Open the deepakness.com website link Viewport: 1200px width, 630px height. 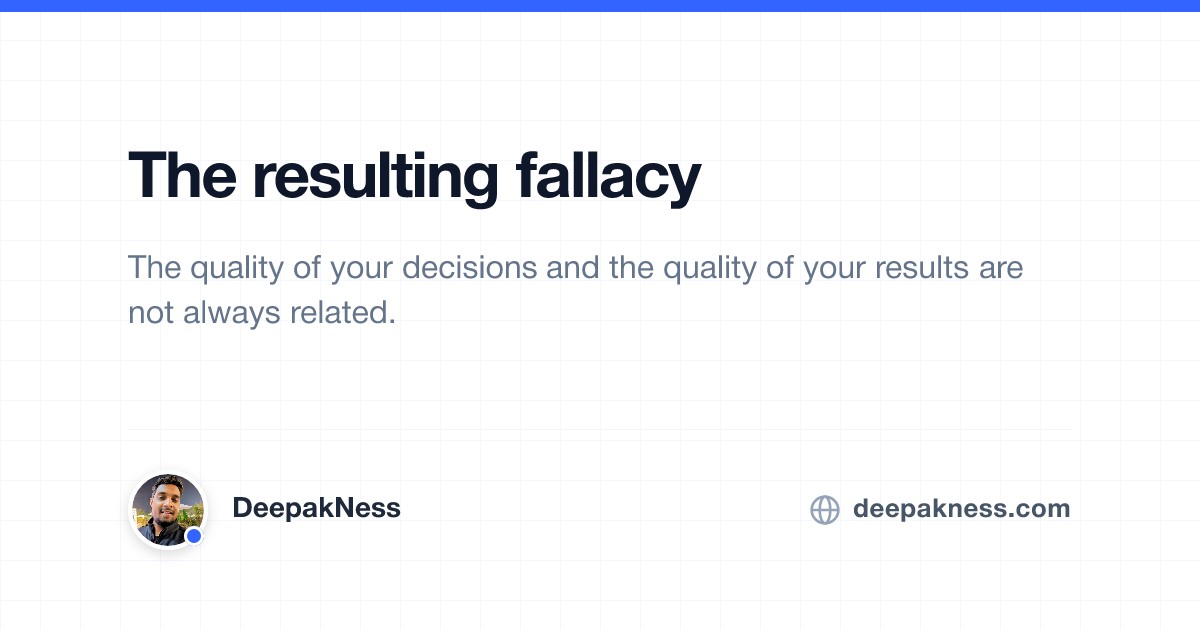point(961,509)
